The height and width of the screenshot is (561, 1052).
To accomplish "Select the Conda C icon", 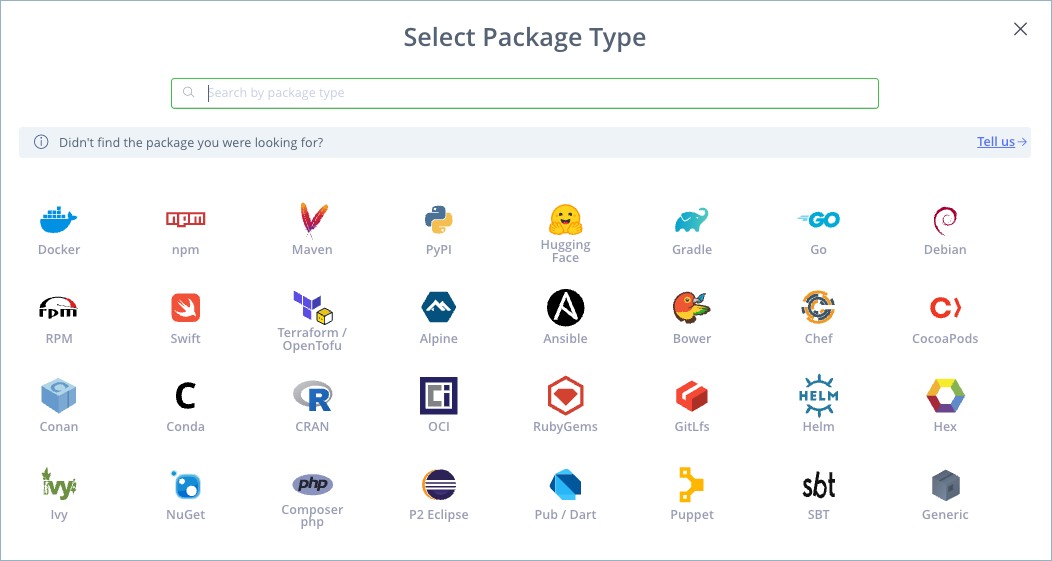I will coord(186,396).
